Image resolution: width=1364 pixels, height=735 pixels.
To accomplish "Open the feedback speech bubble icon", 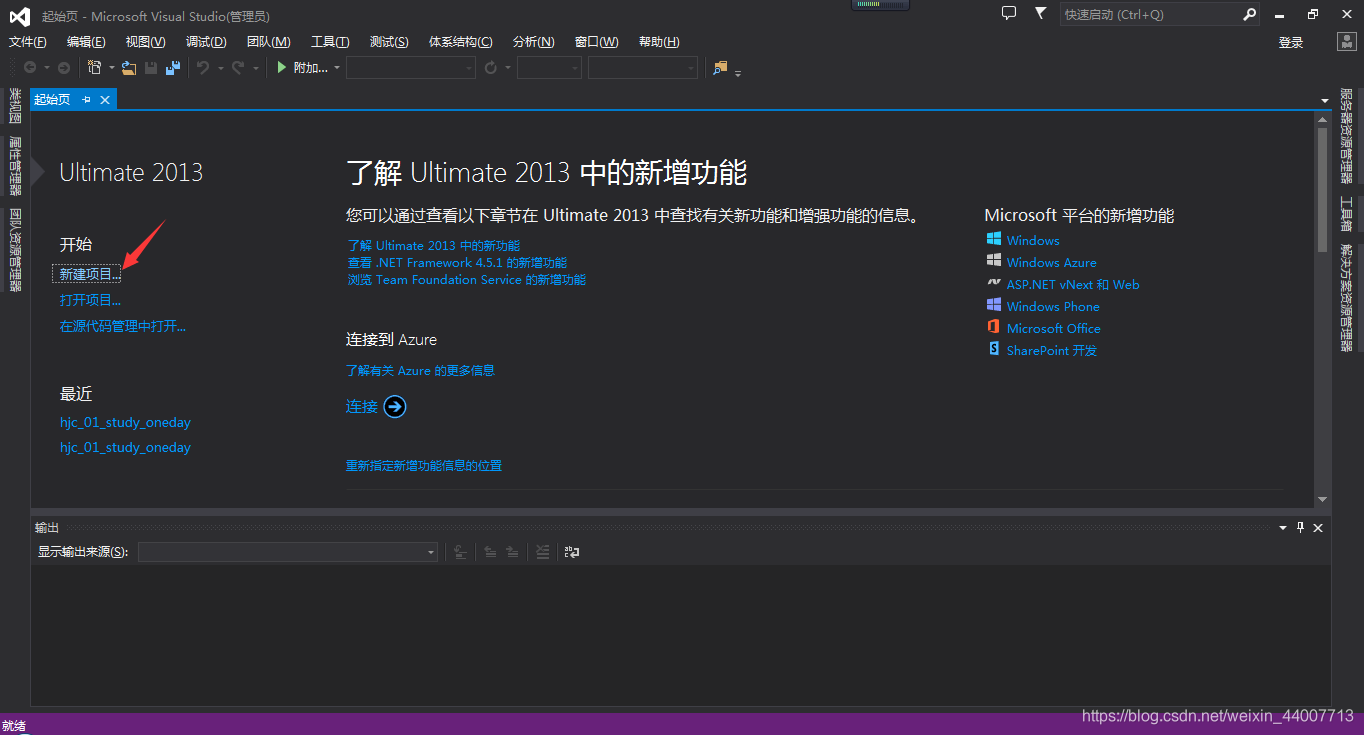I will coord(1009,14).
